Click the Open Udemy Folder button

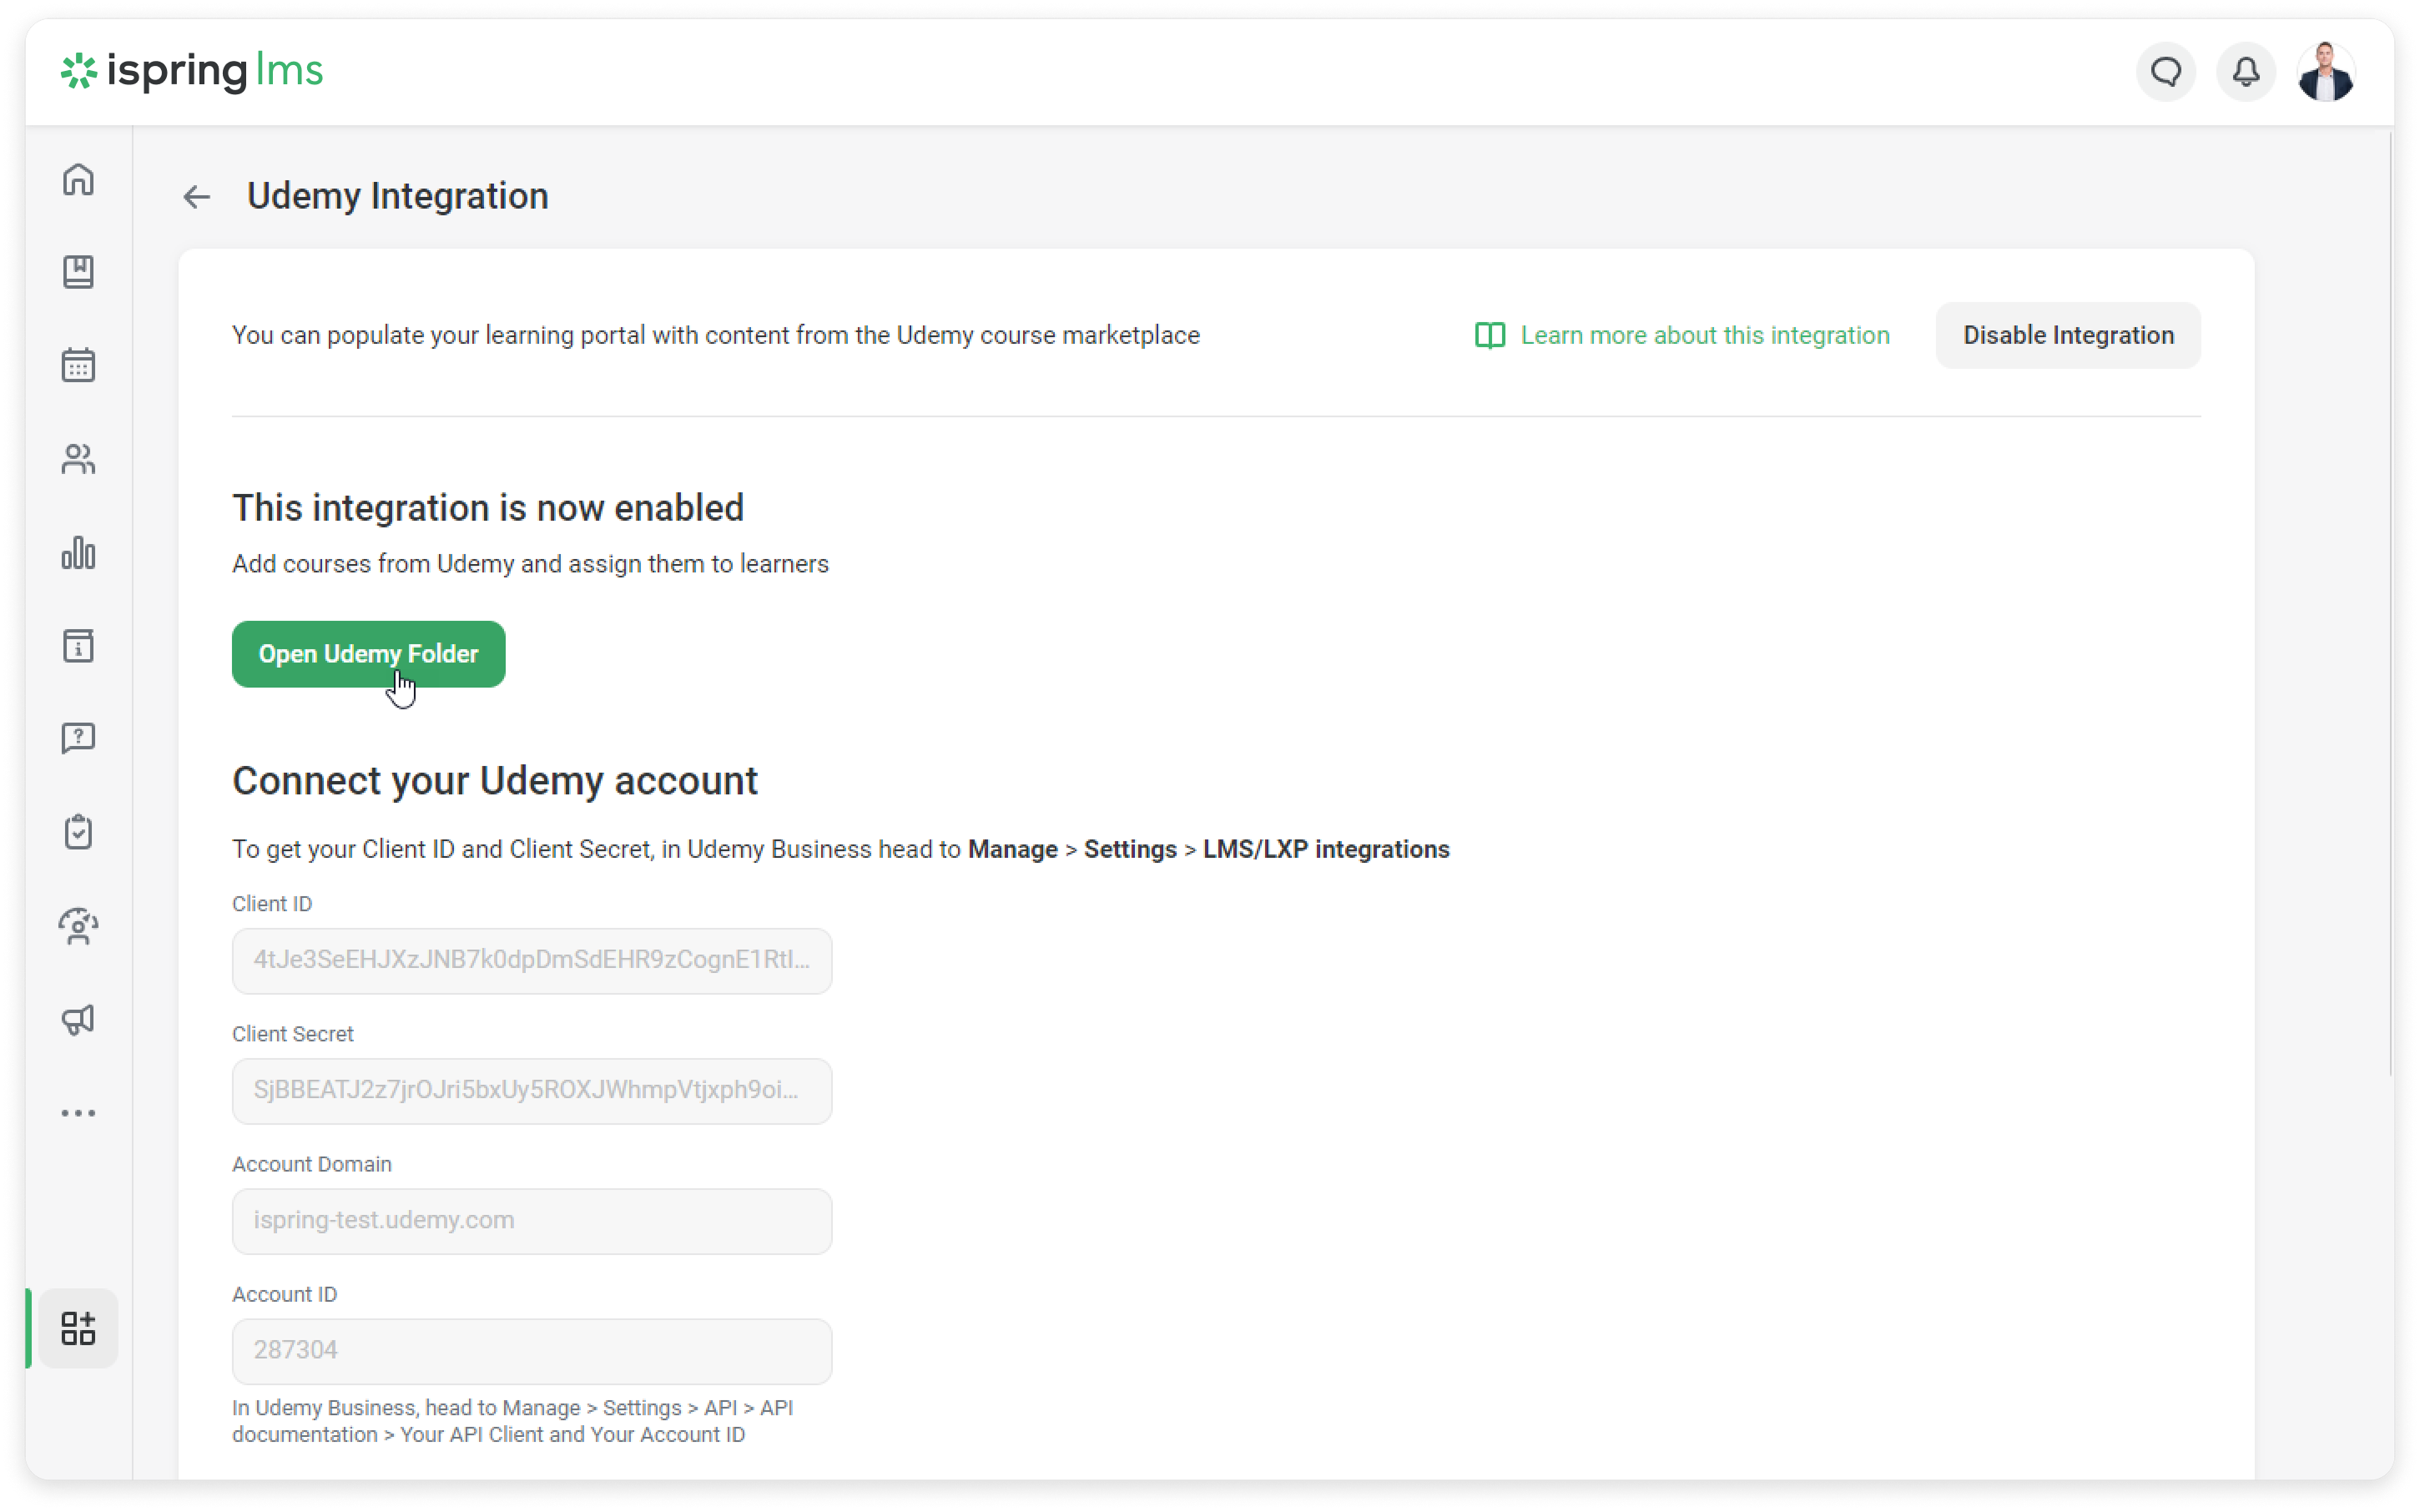[x=368, y=654]
